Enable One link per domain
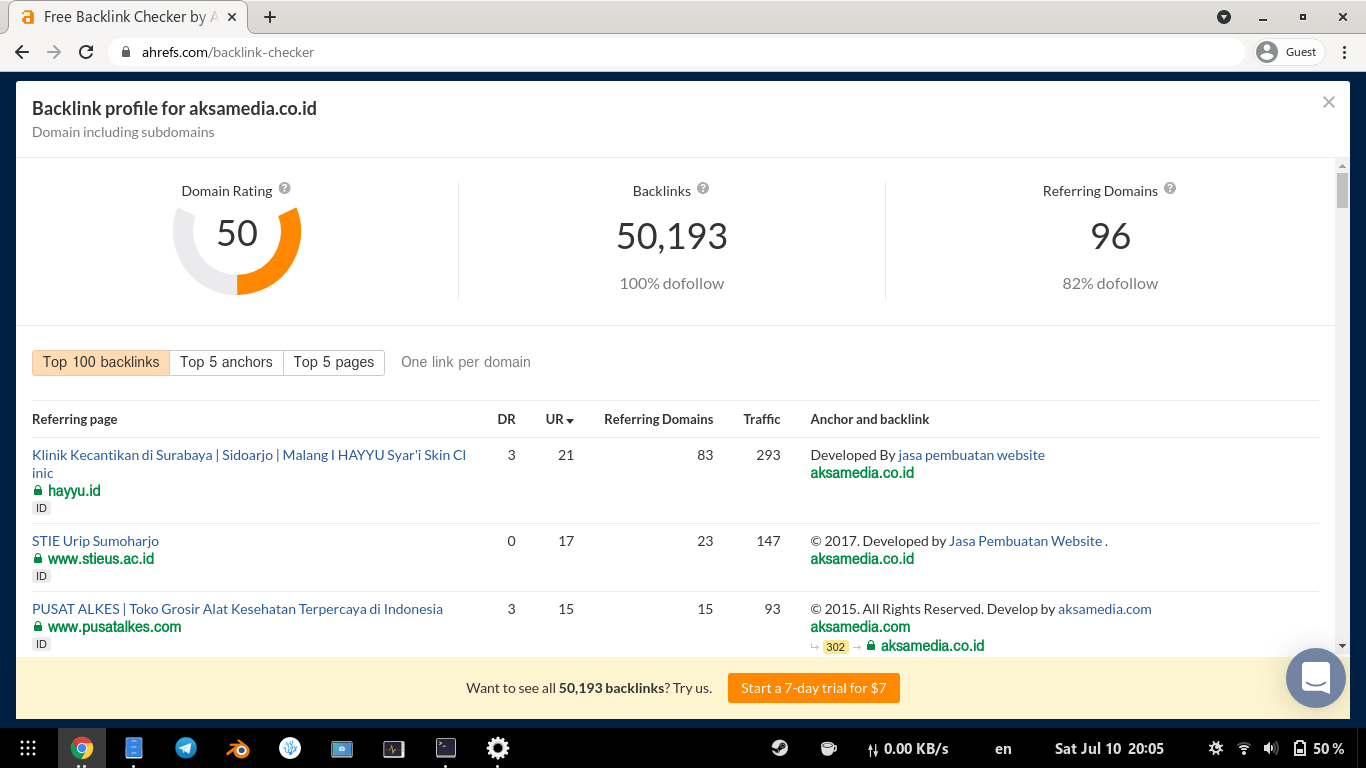The width and height of the screenshot is (1366, 768). click(465, 362)
